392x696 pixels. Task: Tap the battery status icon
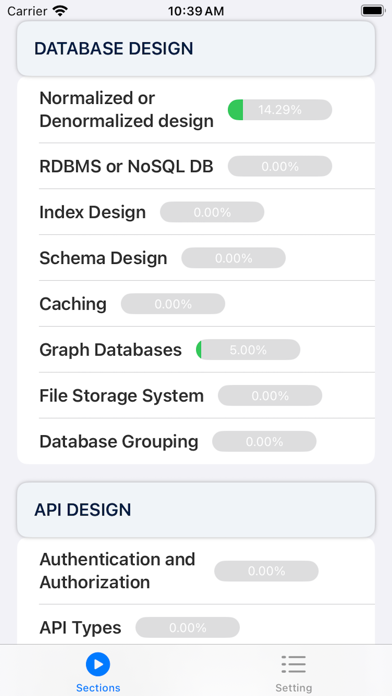[372, 11]
